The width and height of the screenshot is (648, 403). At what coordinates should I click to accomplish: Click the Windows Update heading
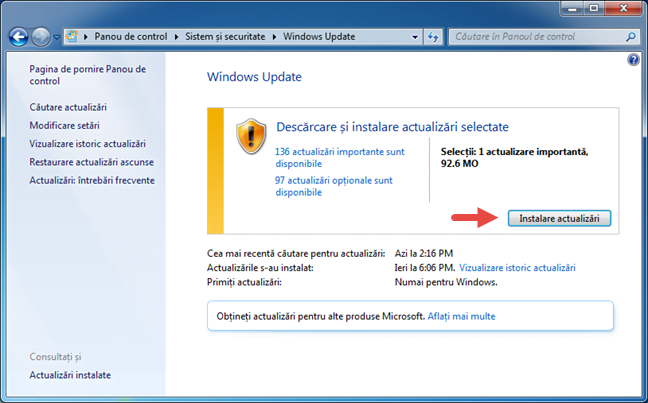pyautogui.click(x=254, y=77)
